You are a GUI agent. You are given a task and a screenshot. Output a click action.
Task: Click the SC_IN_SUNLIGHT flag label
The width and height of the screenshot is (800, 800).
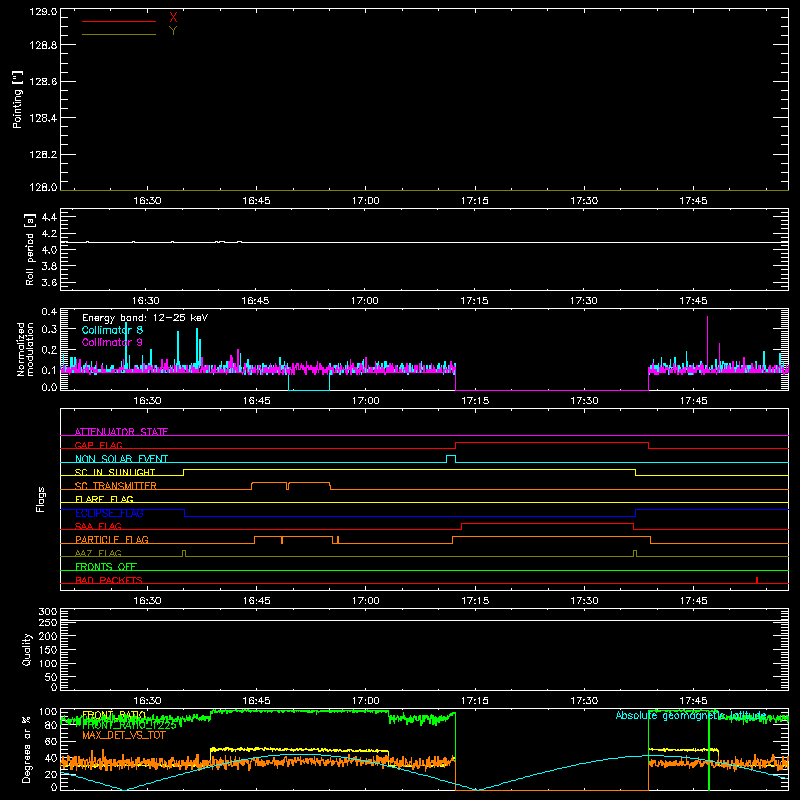pyautogui.click(x=115, y=472)
